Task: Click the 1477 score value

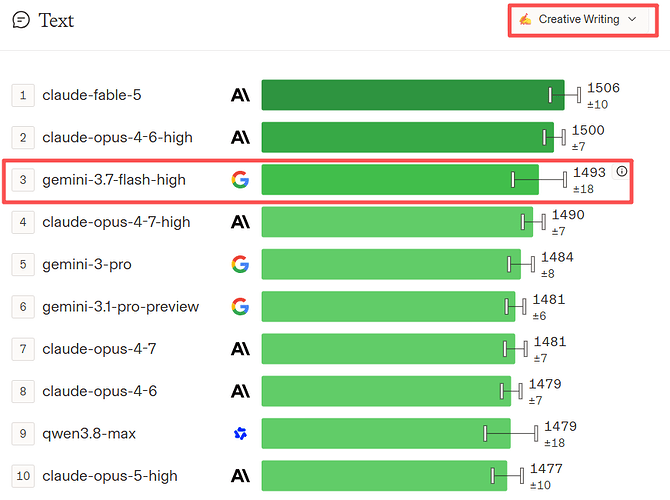Action: pos(546,468)
